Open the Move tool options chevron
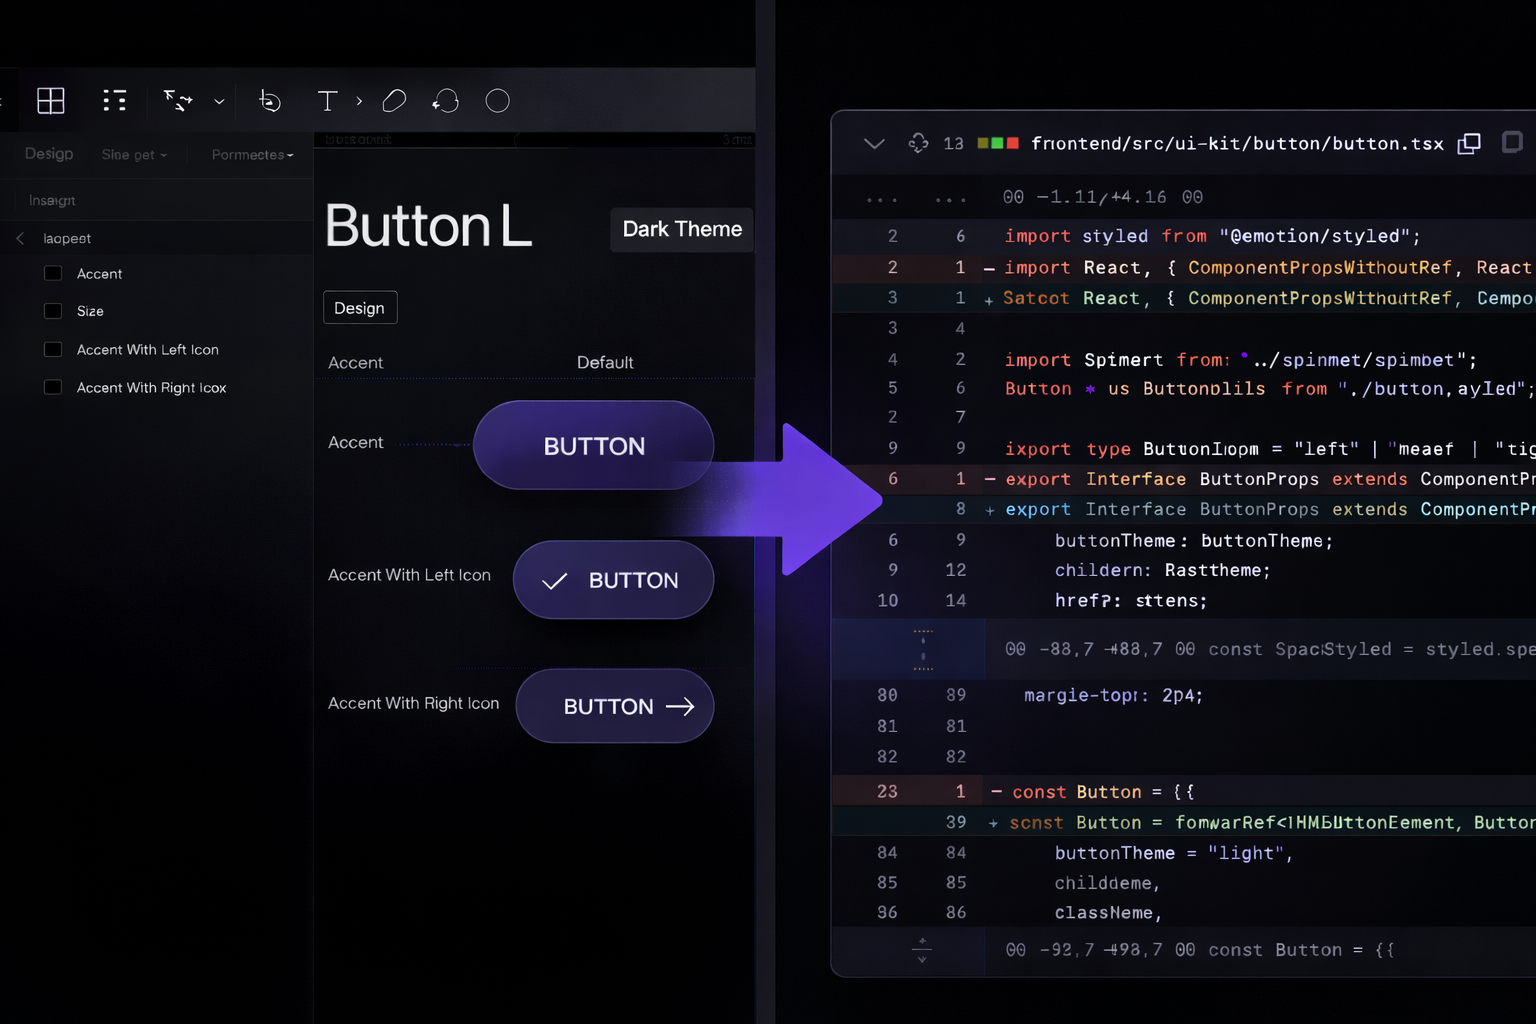Image resolution: width=1536 pixels, height=1024 pixels. click(220, 100)
